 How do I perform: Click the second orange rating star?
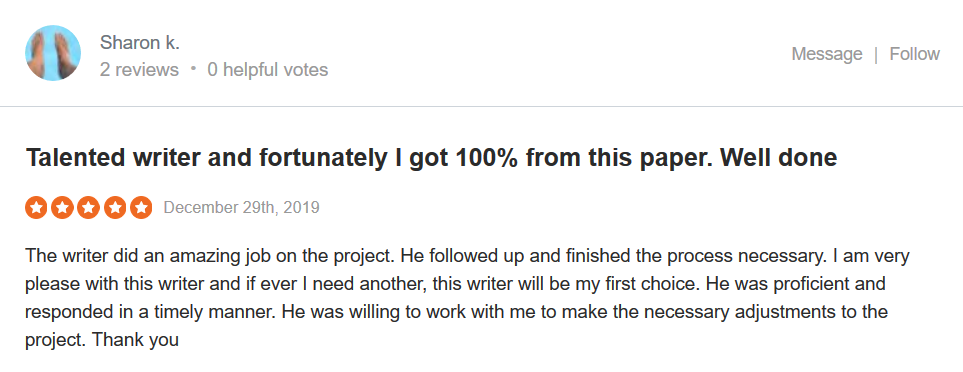point(62,207)
